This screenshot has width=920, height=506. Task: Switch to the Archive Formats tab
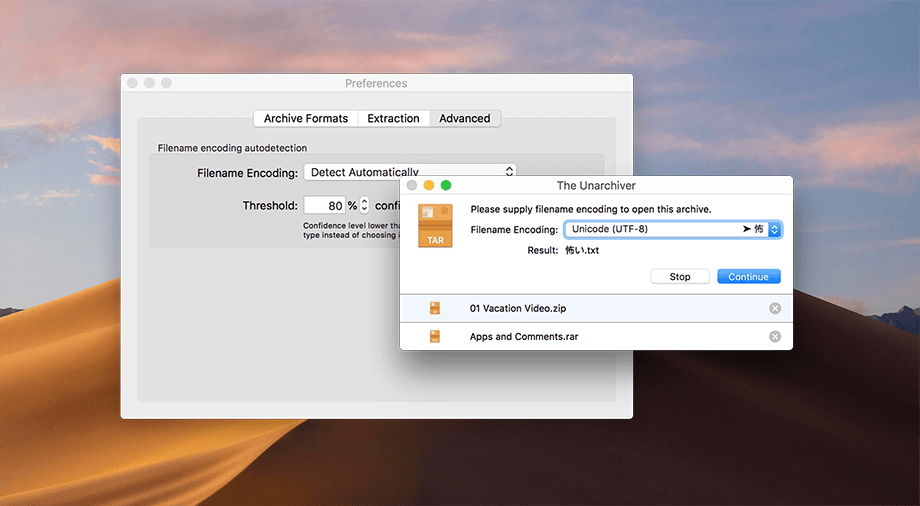[306, 118]
